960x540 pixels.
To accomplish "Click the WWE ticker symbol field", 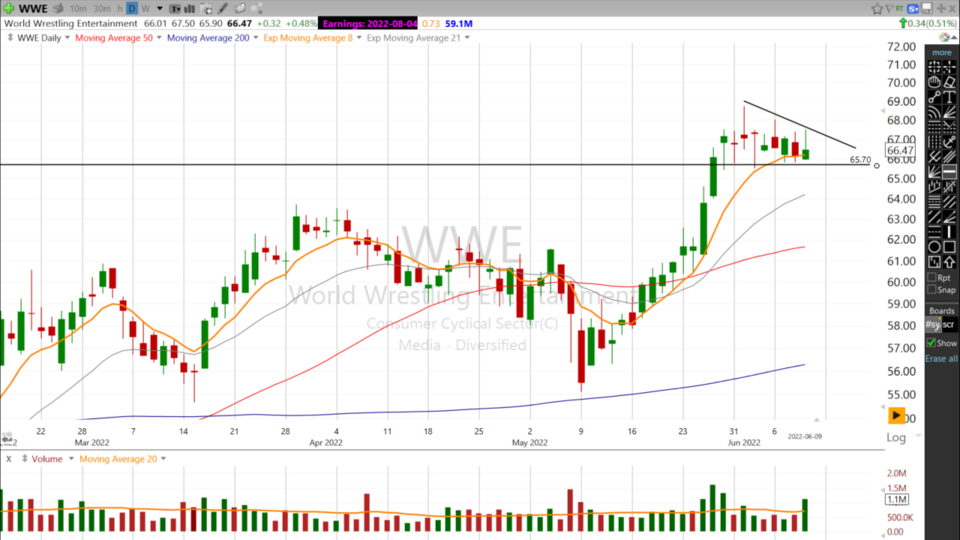I will tap(33, 9).
